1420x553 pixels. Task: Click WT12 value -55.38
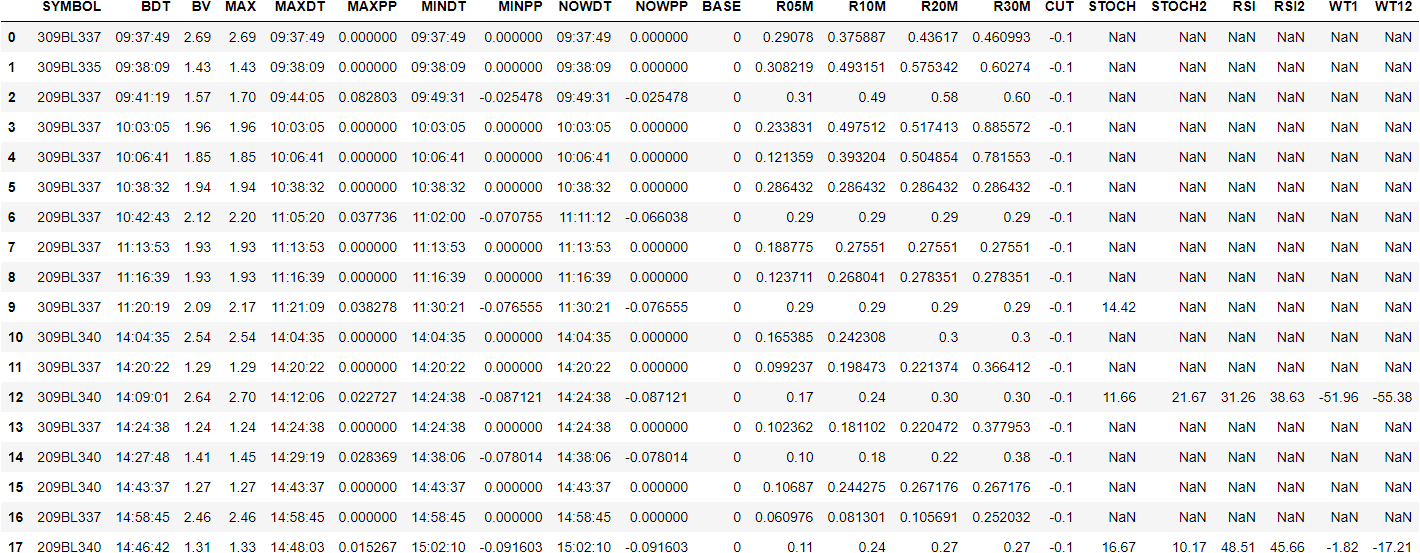[x=1393, y=397]
